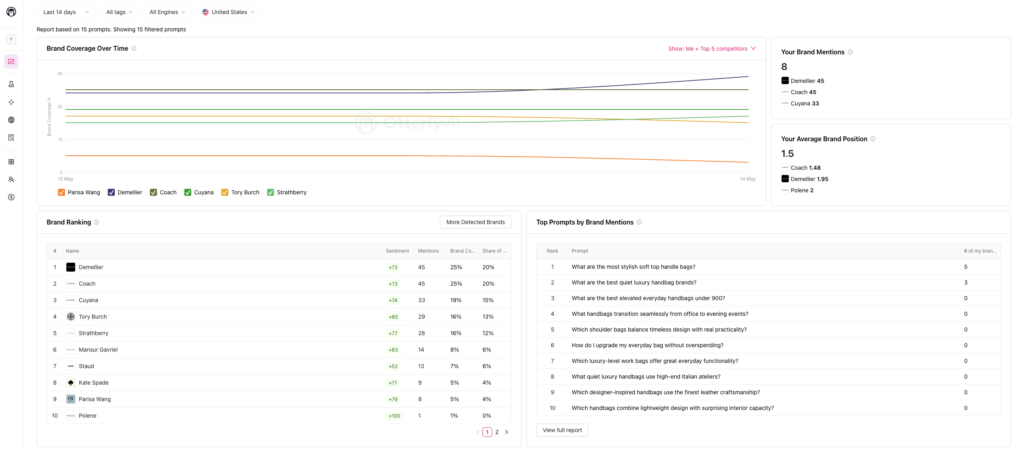The image size is (1024, 451).
Task: Uncheck Parisa Wang in chart legend
Action: [61, 193]
